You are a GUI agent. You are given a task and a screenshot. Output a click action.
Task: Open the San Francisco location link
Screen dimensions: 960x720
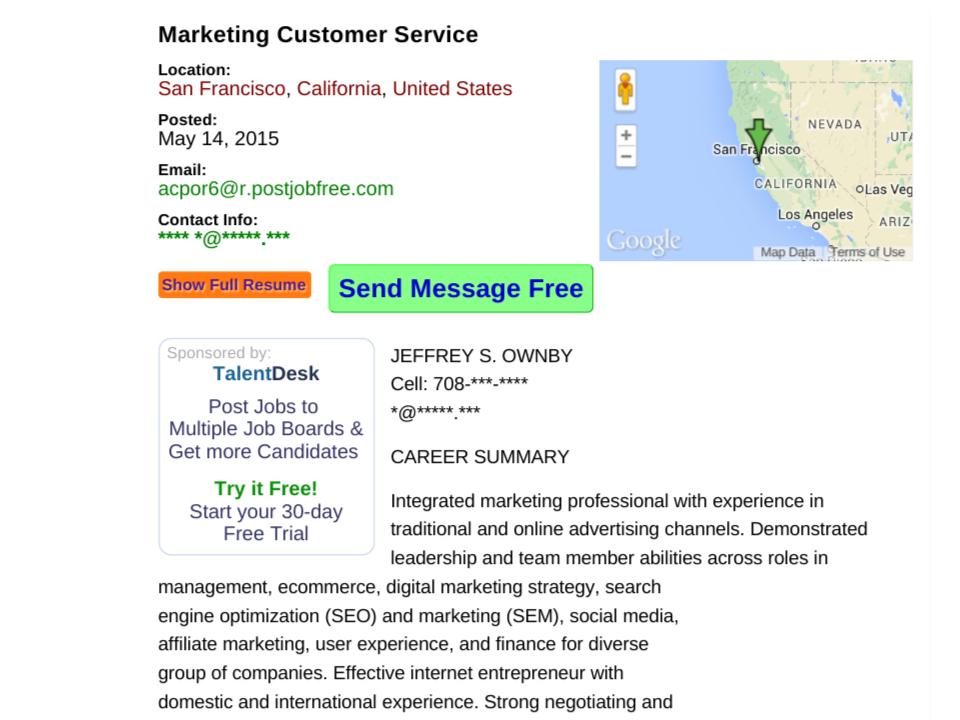(x=222, y=89)
